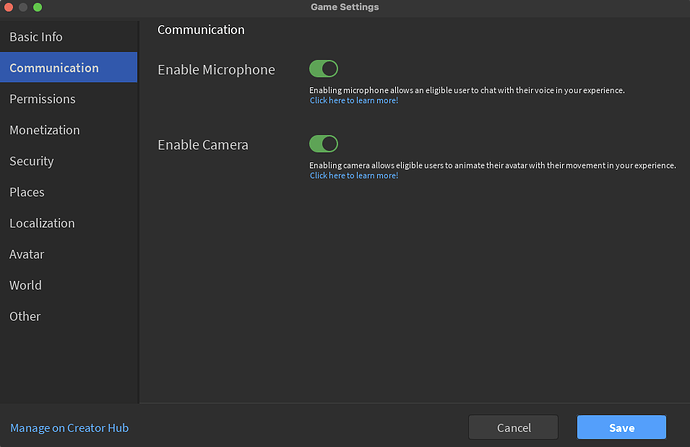The image size is (690, 447).
Task: Click the learn more link under microphone description
Action: (x=354, y=101)
